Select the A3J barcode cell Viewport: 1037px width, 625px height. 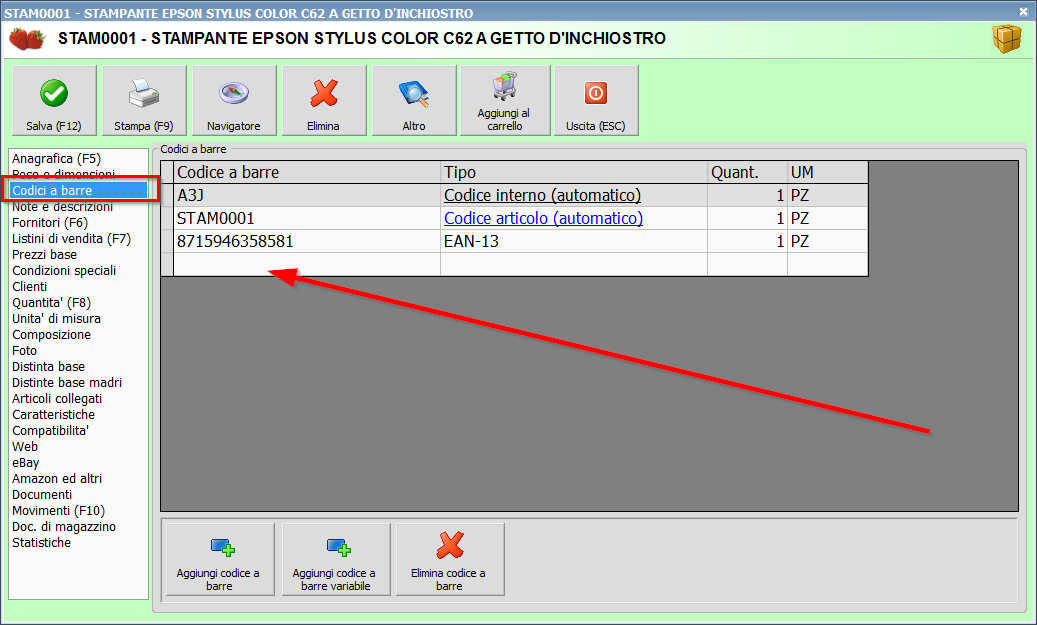point(307,195)
